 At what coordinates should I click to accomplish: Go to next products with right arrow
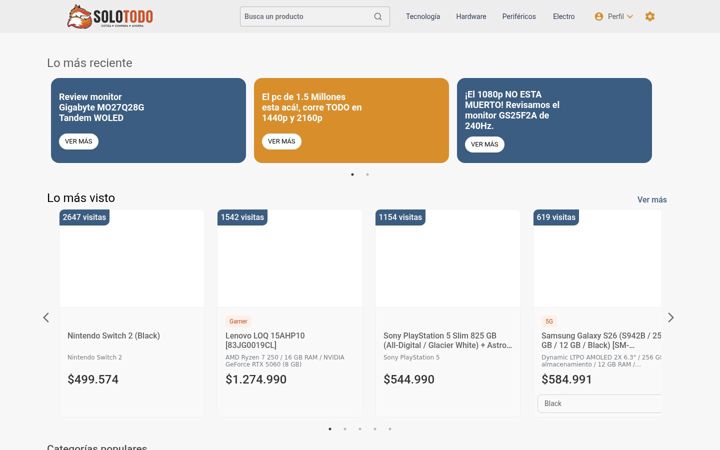click(671, 317)
